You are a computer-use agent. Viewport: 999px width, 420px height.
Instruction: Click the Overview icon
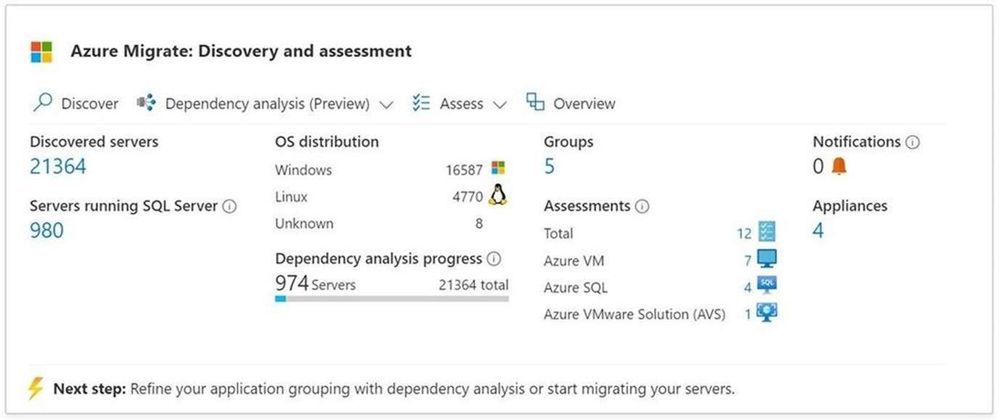point(535,102)
